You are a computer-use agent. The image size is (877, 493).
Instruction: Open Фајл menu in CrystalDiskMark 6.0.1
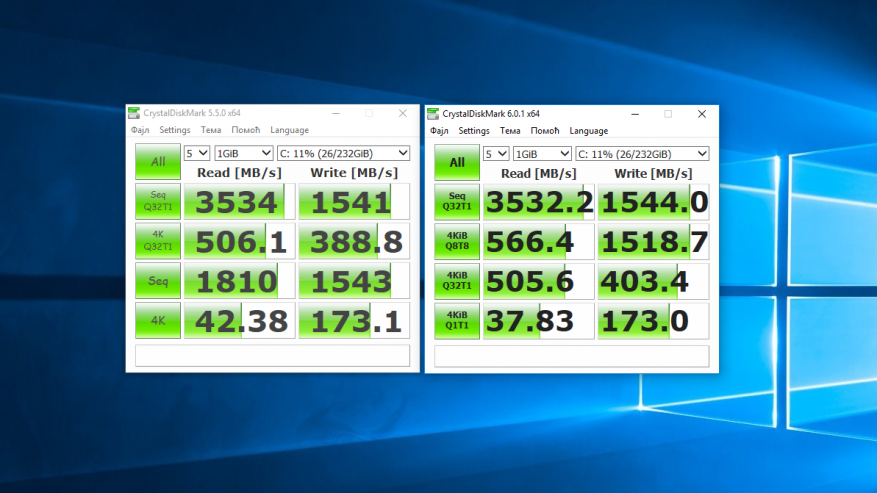pyautogui.click(x=439, y=131)
